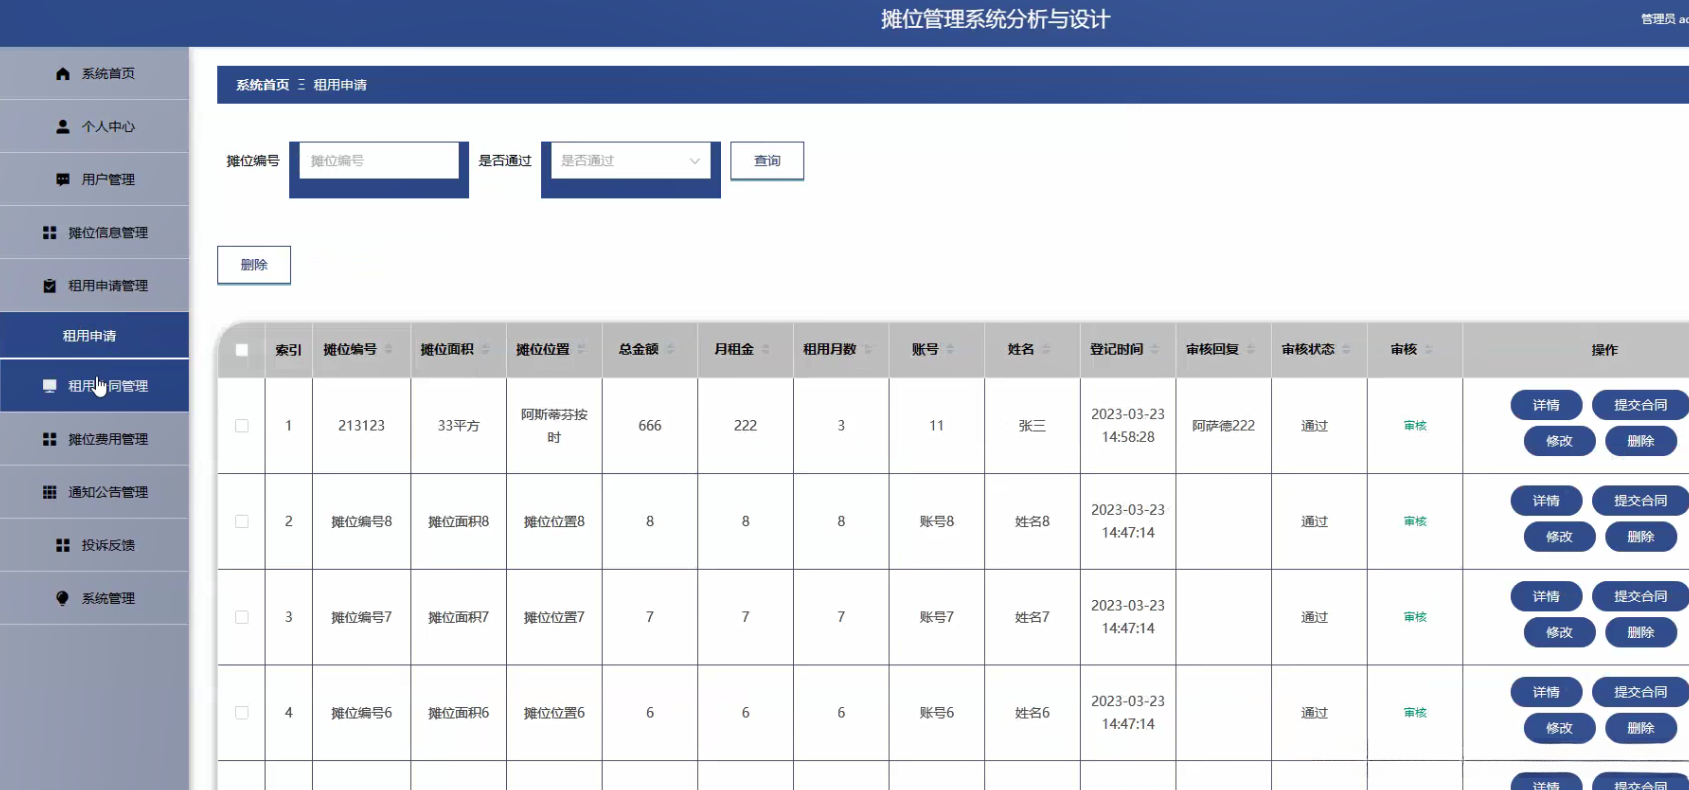The height and width of the screenshot is (790, 1689).
Task: Open the 是否通过 dropdown filter
Action: pos(631,161)
